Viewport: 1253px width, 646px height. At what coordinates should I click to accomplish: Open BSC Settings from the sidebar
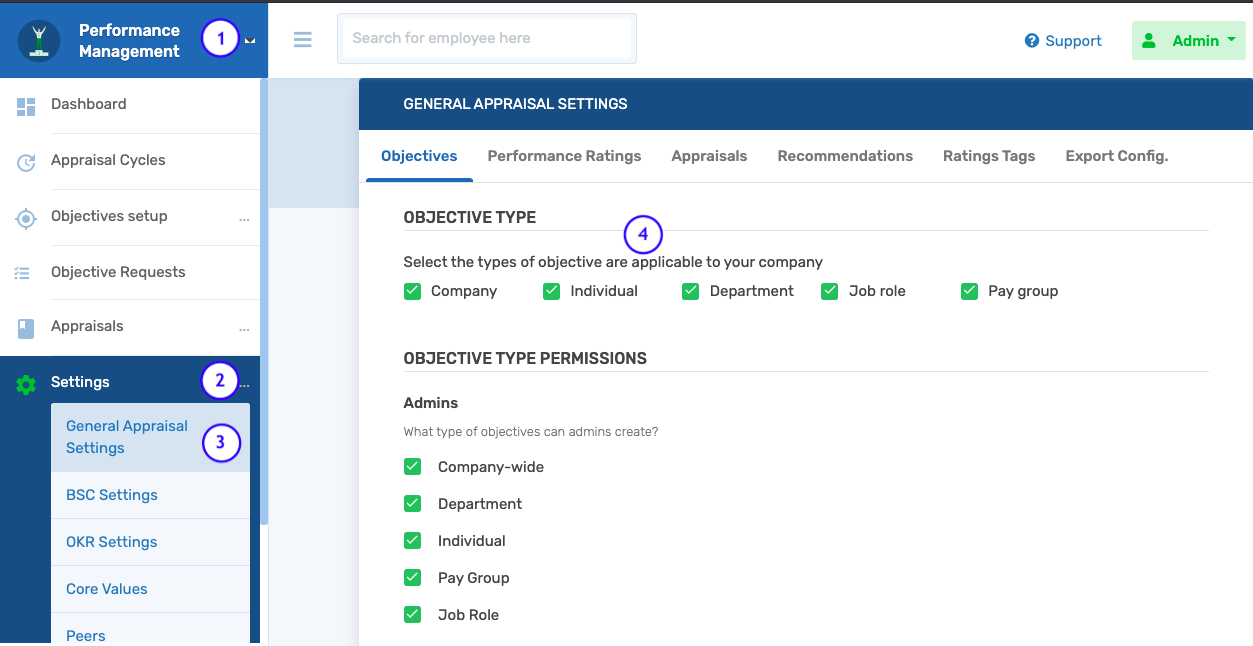[111, 495]
